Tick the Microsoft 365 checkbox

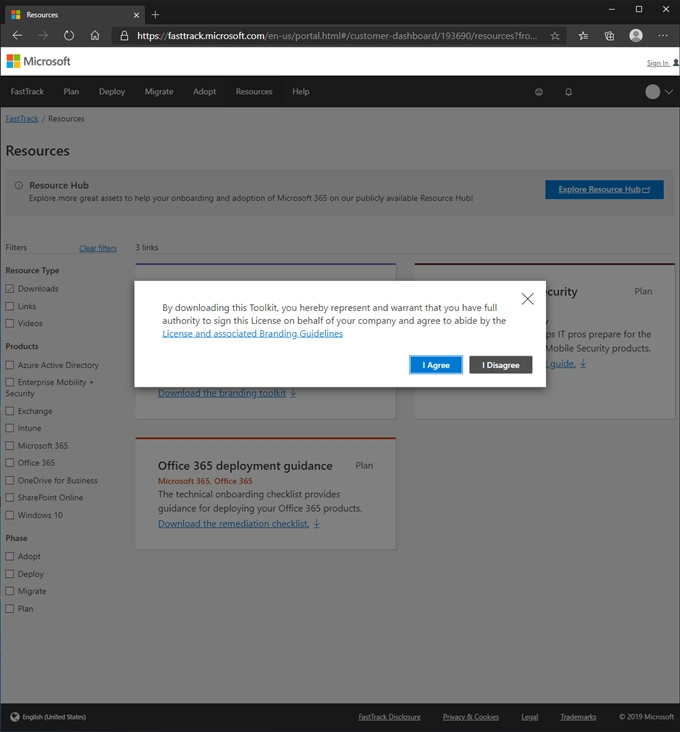[x=10, y=445]
